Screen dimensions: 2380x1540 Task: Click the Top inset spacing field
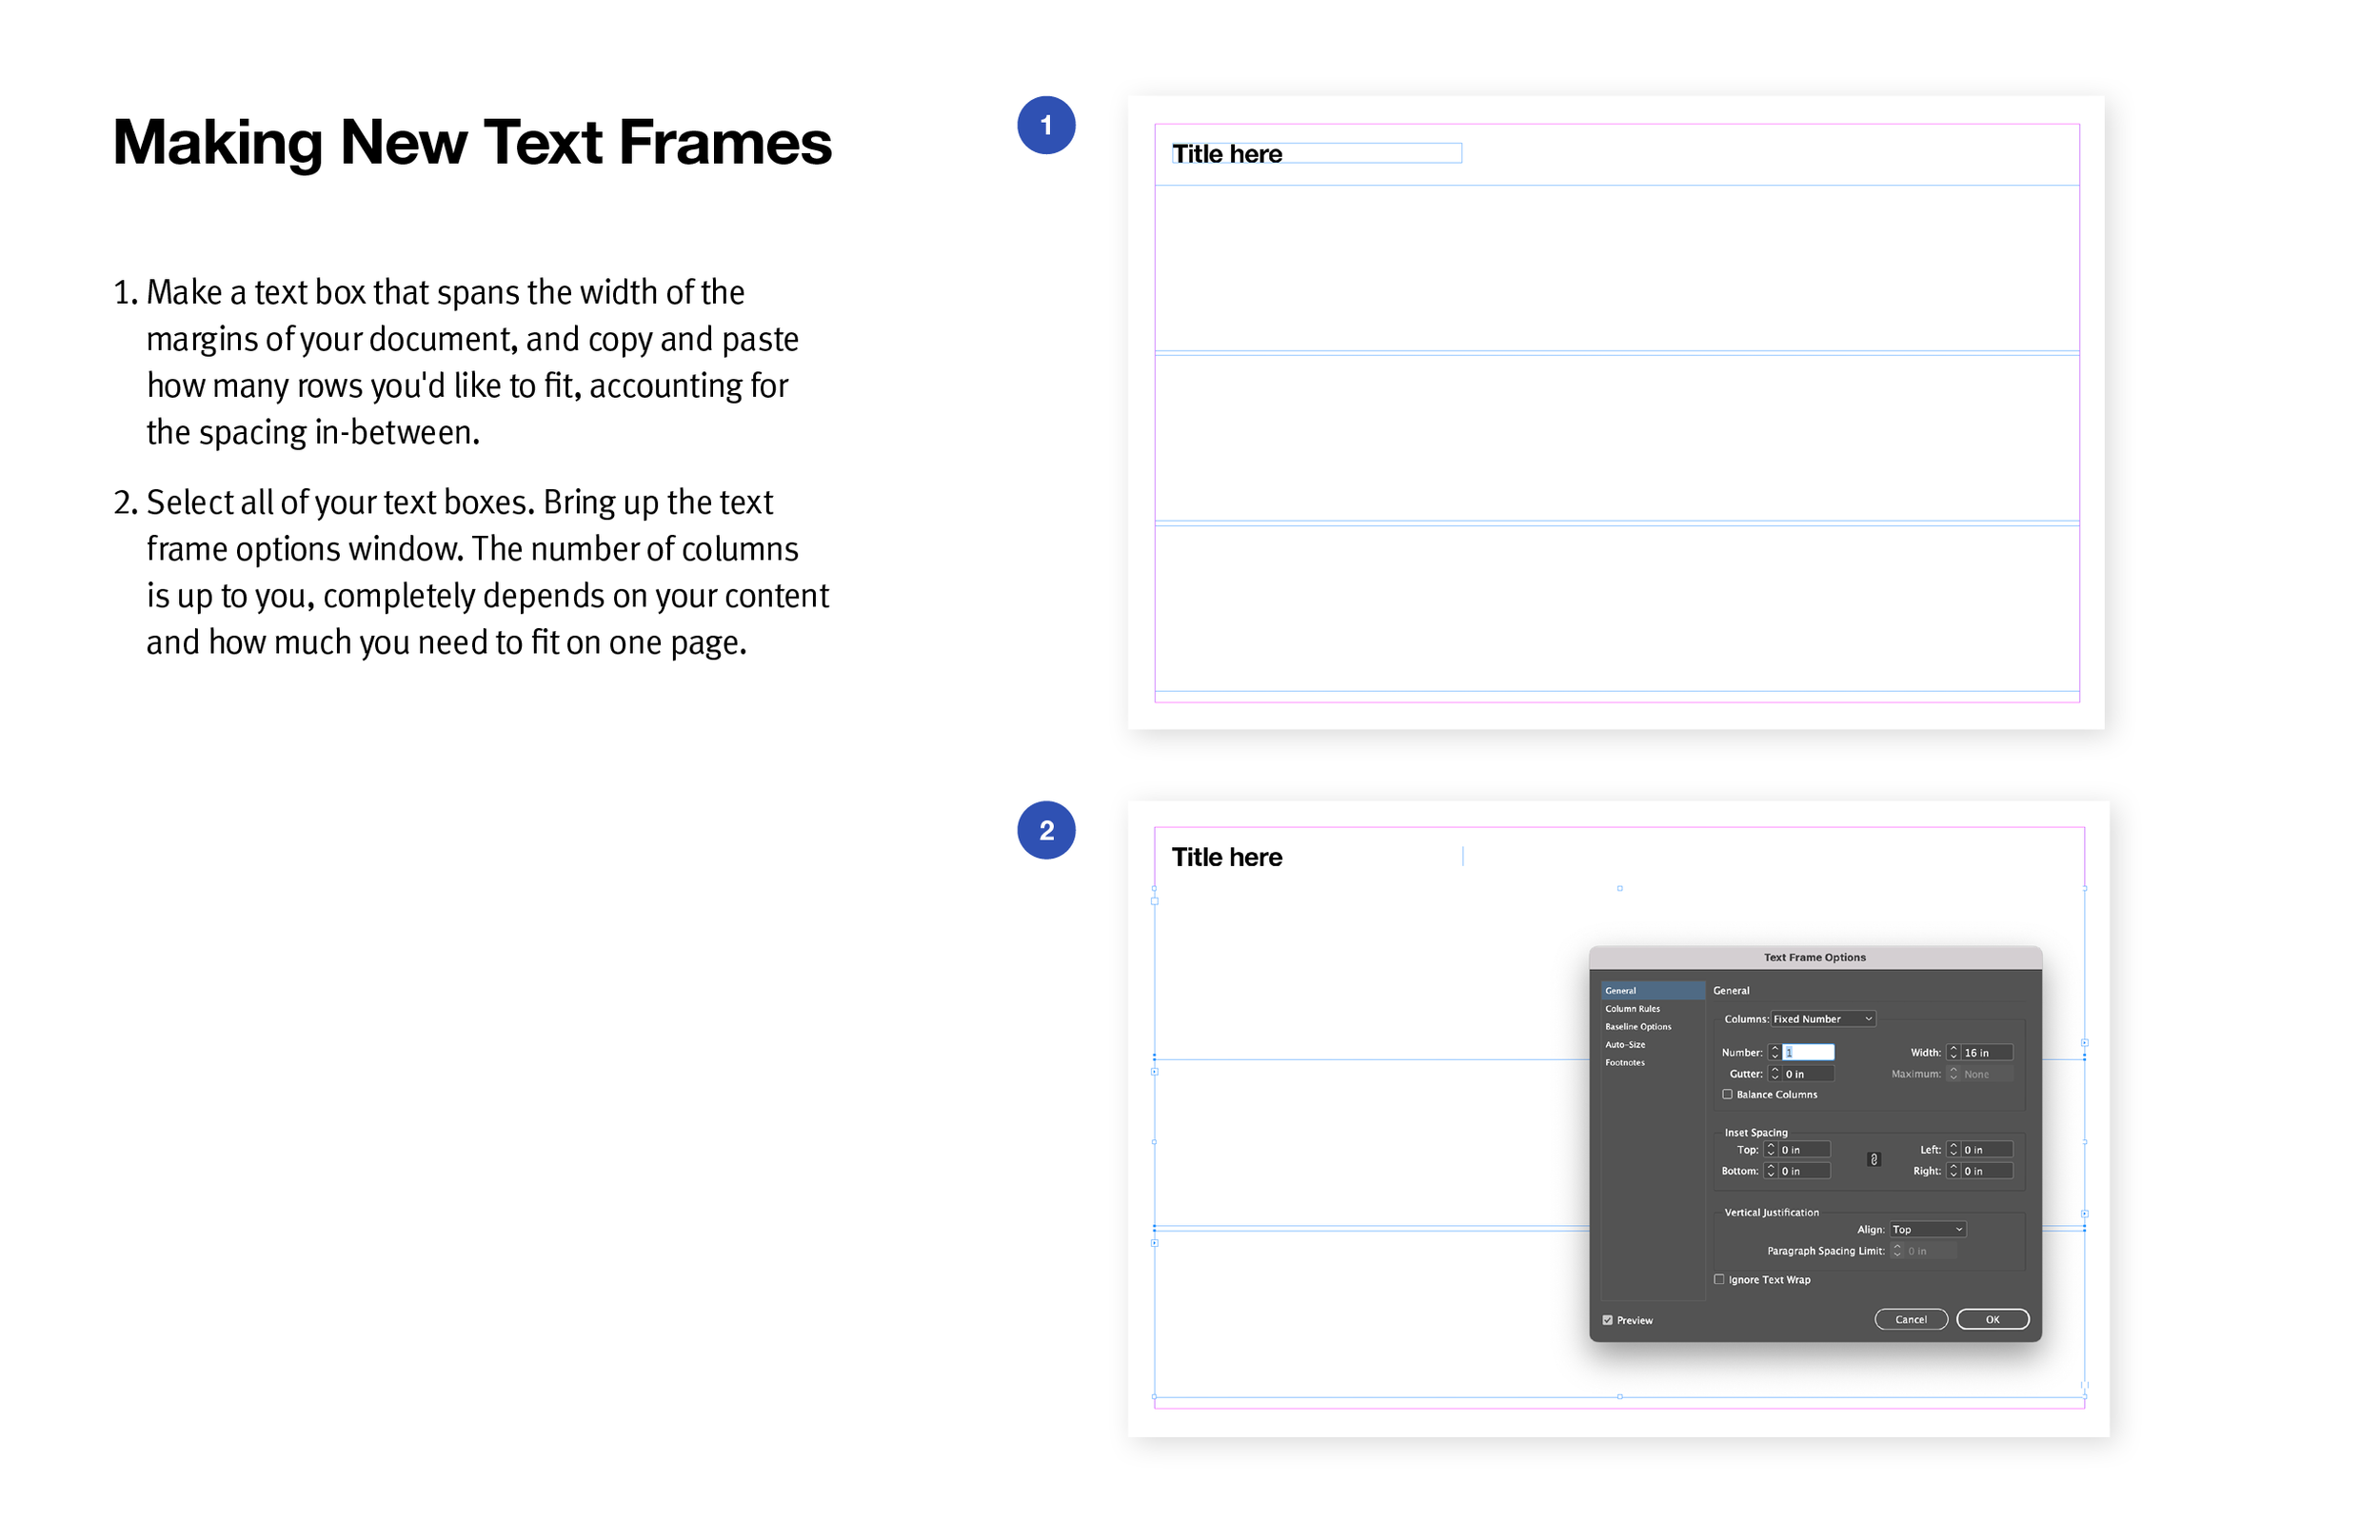pyautogui.click(x=1804, y=1150)
